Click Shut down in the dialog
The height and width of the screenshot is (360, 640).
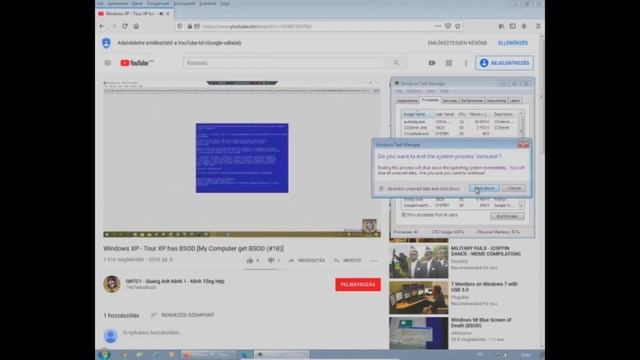pyautogui.click(x=484, y=188)
